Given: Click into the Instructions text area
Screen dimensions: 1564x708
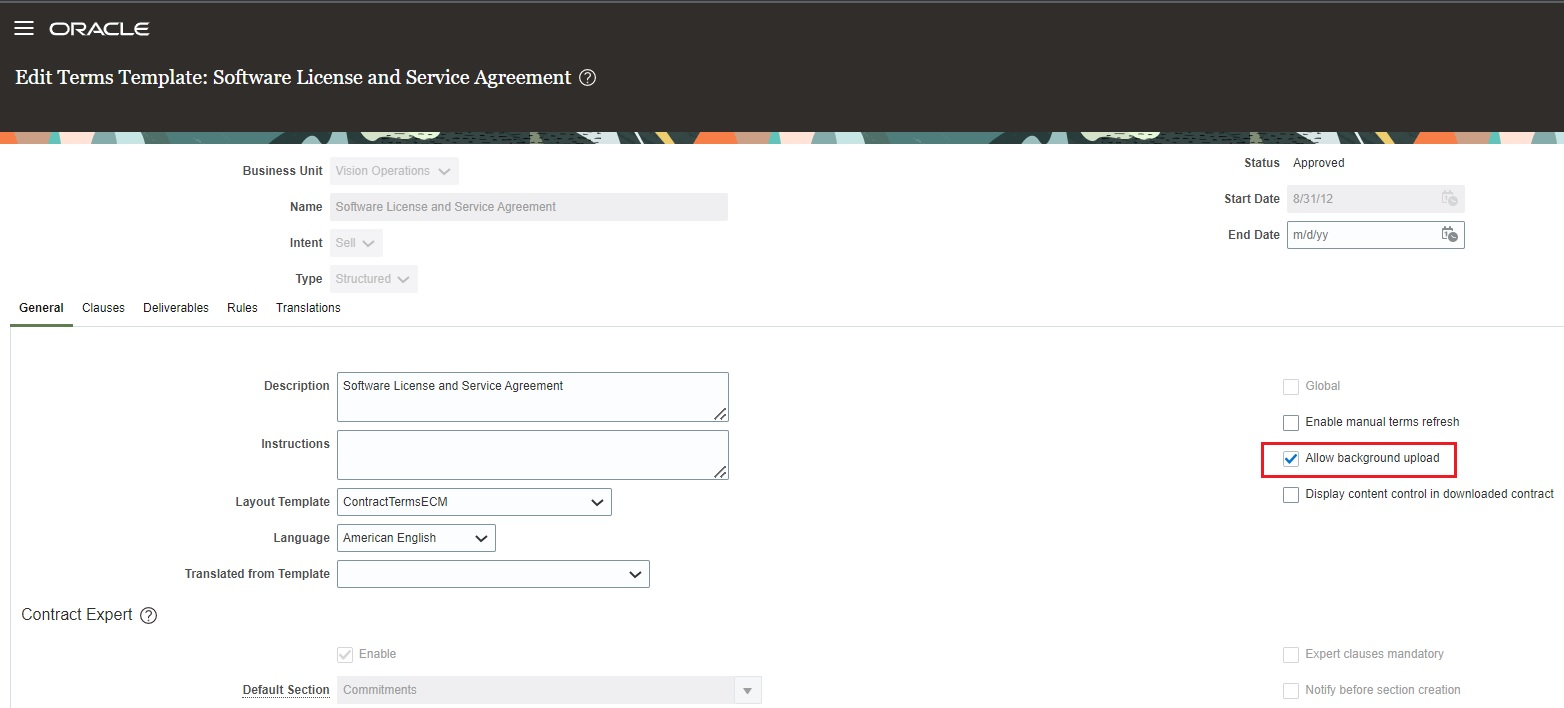Looking at the screenshot, I should [x=532, y=455].
